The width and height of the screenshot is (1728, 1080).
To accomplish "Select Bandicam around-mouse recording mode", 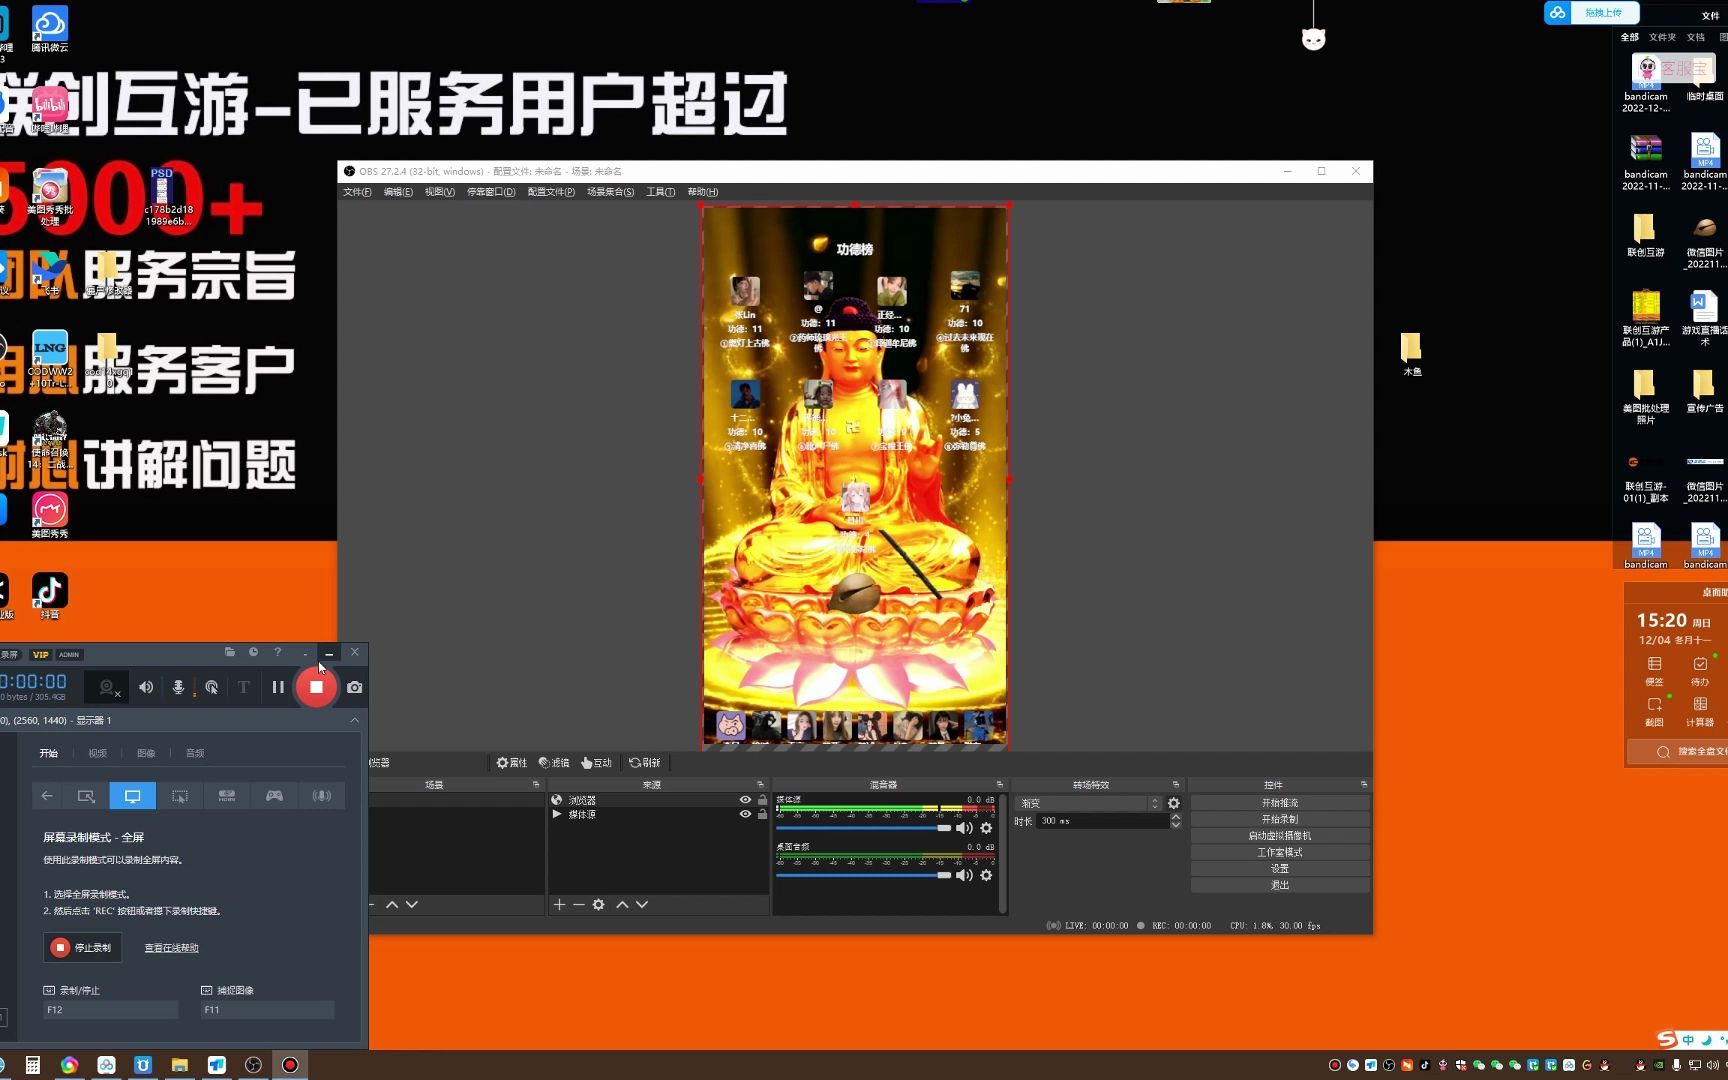I will [180, 796].
